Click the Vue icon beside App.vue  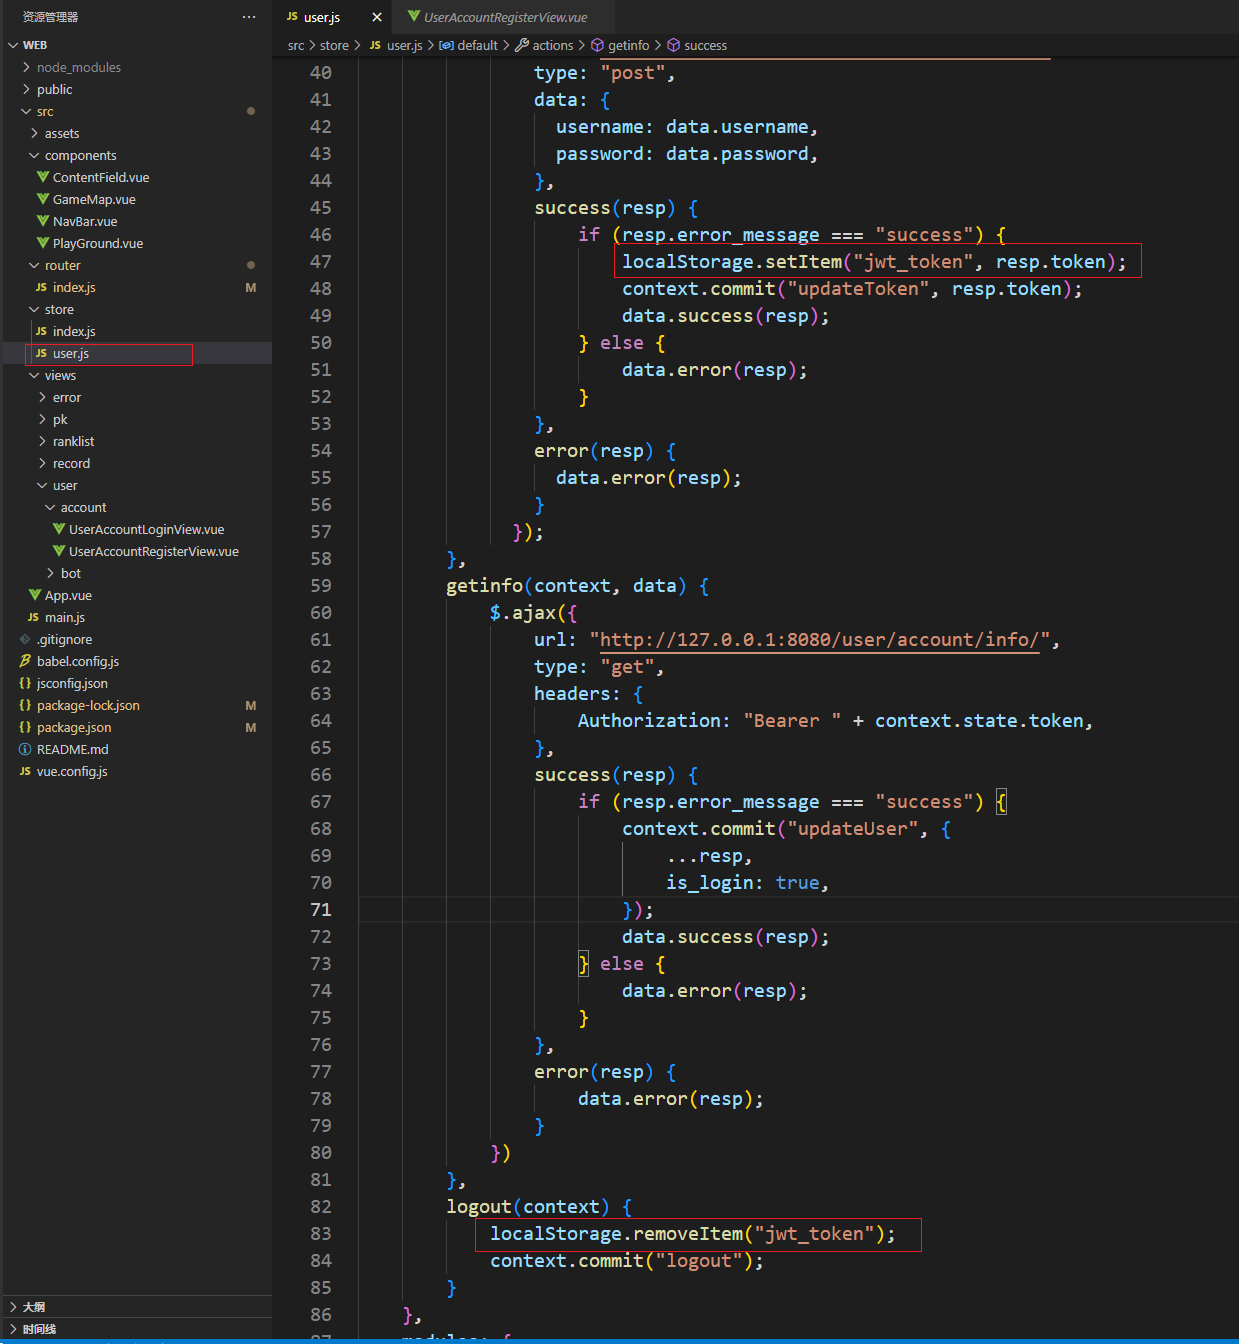click(x=35, y=595)
